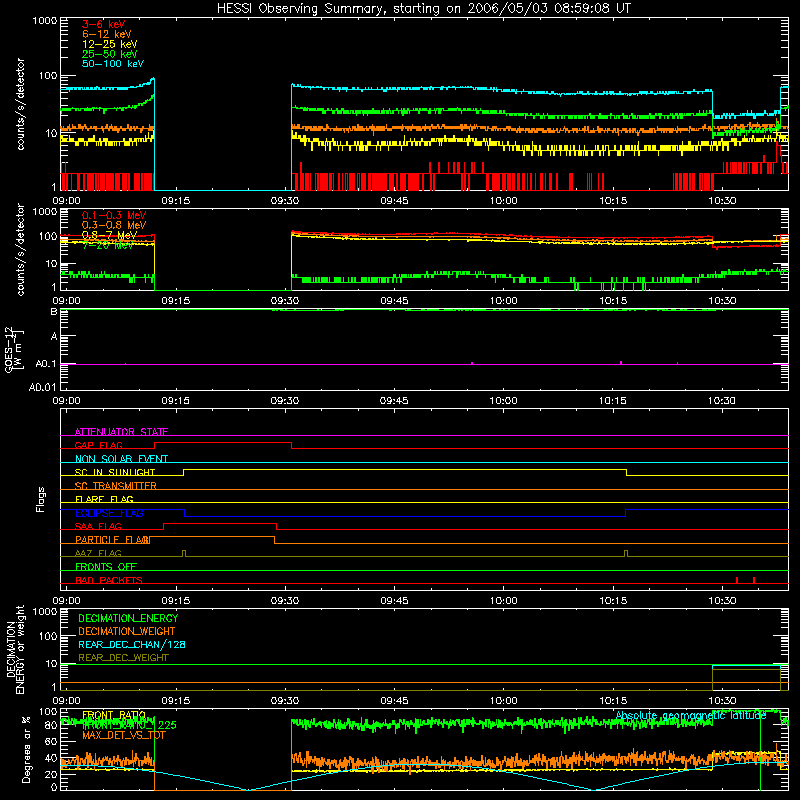Select the SC_IN_SUNLIGHT flag label
800x800 pixels.
[115, 472]
